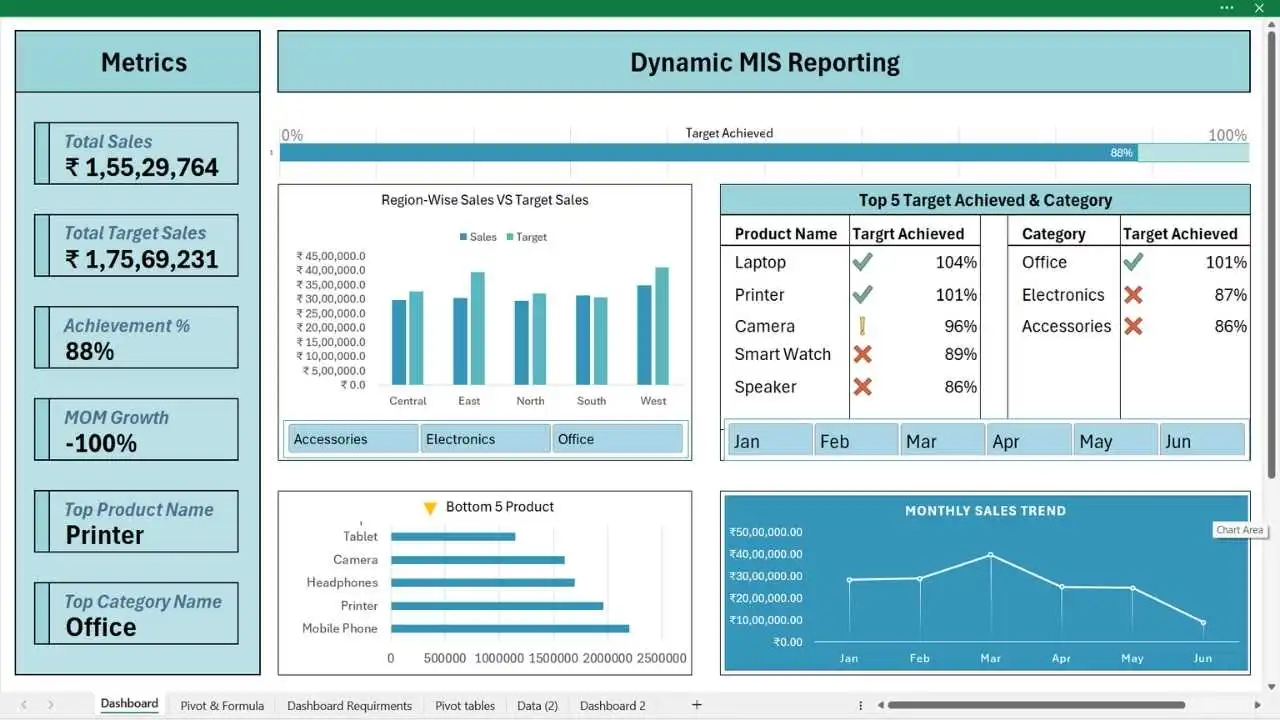Screen dimensions: 1280x720
Task: Select the MOM Growth metric card
Action: [136, 429]
